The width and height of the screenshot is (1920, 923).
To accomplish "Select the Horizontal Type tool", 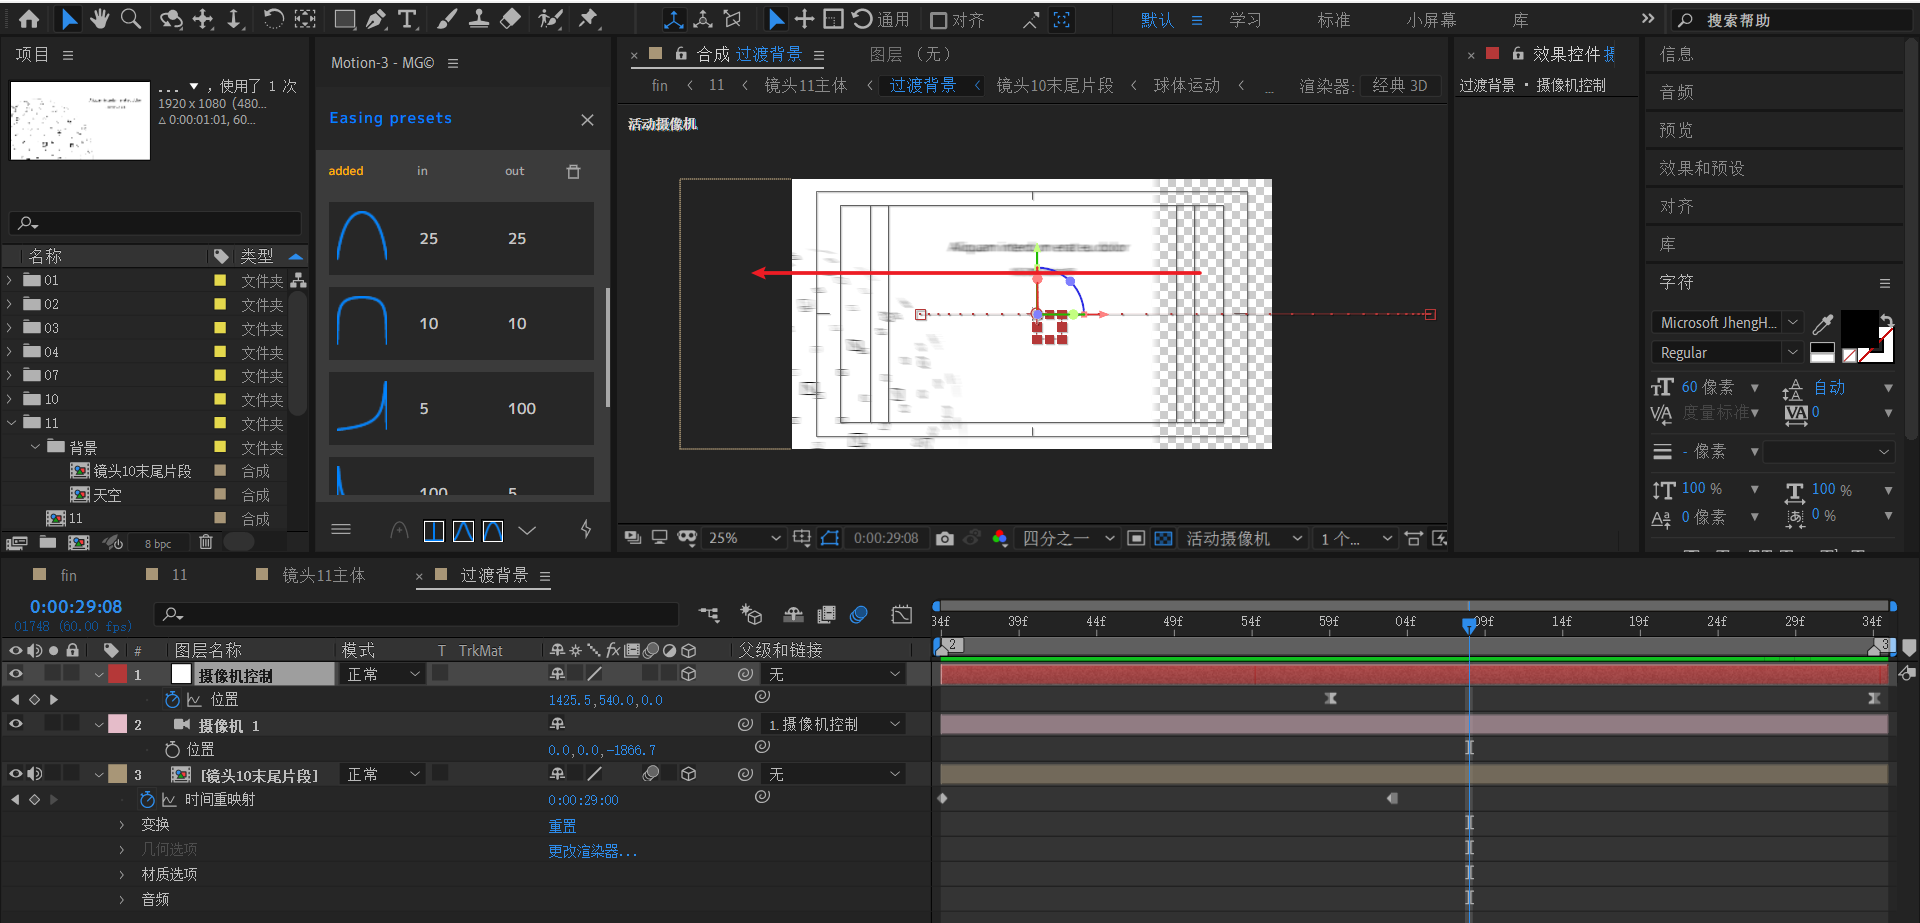I will pyautogui.click(x=407, y=19).
